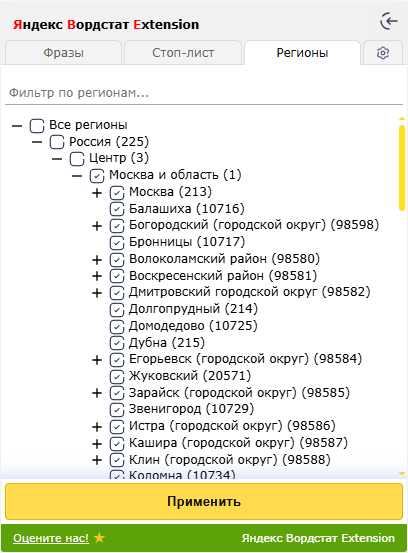Click the Применить button
The width and height of the screenshot is (408, 553).
204,501
